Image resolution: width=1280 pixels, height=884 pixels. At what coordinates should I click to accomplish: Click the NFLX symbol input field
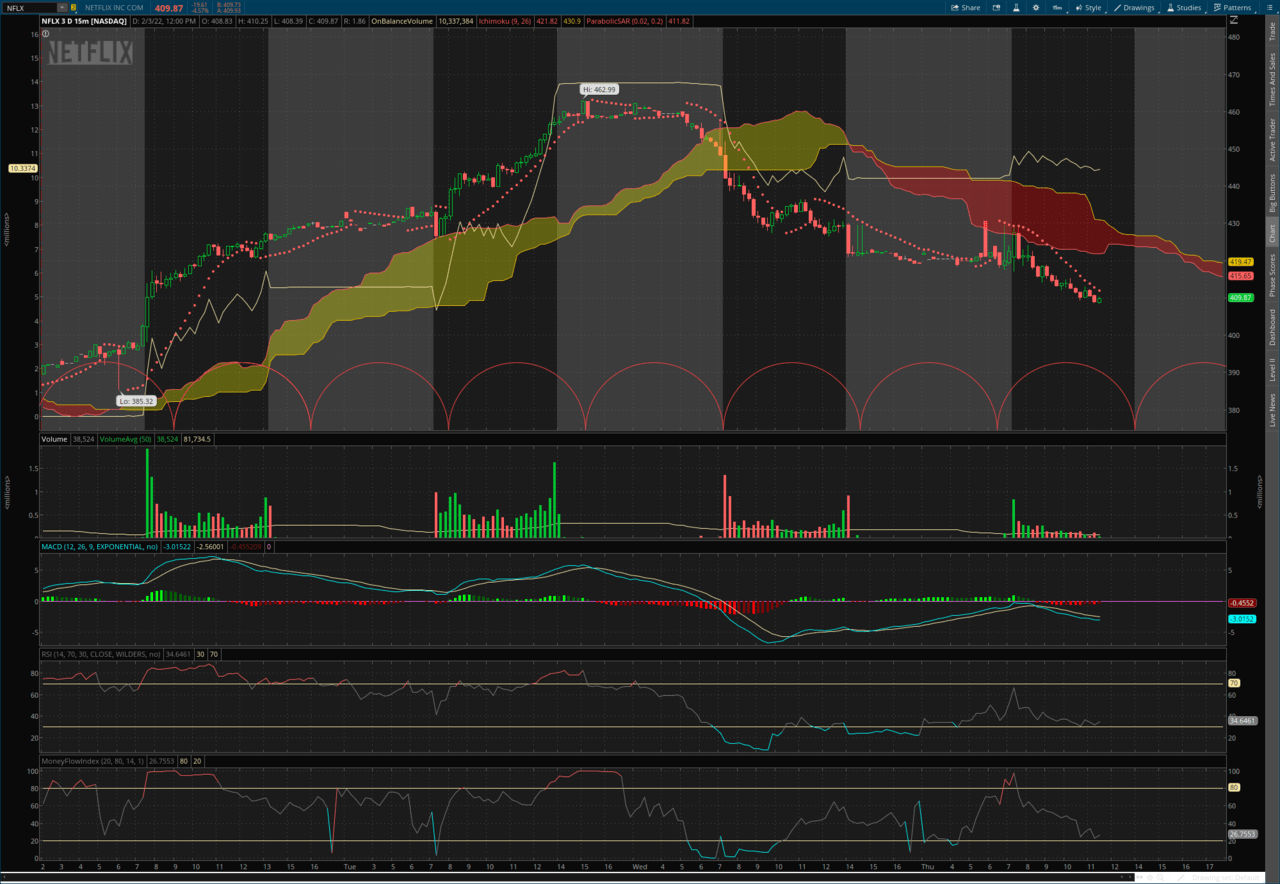[x=30, y=8]
